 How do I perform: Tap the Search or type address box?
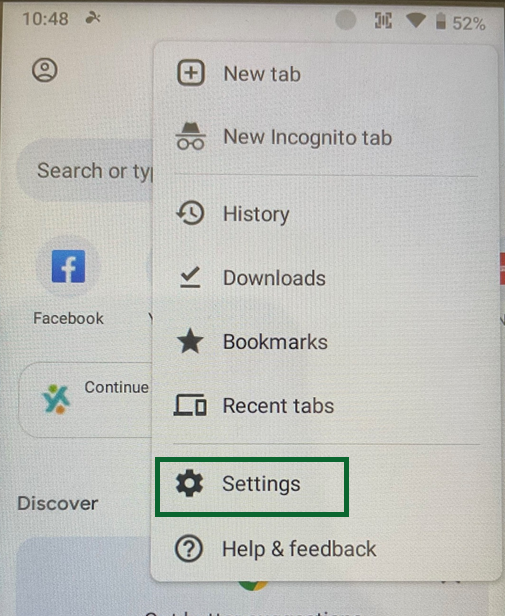(85, 170)
